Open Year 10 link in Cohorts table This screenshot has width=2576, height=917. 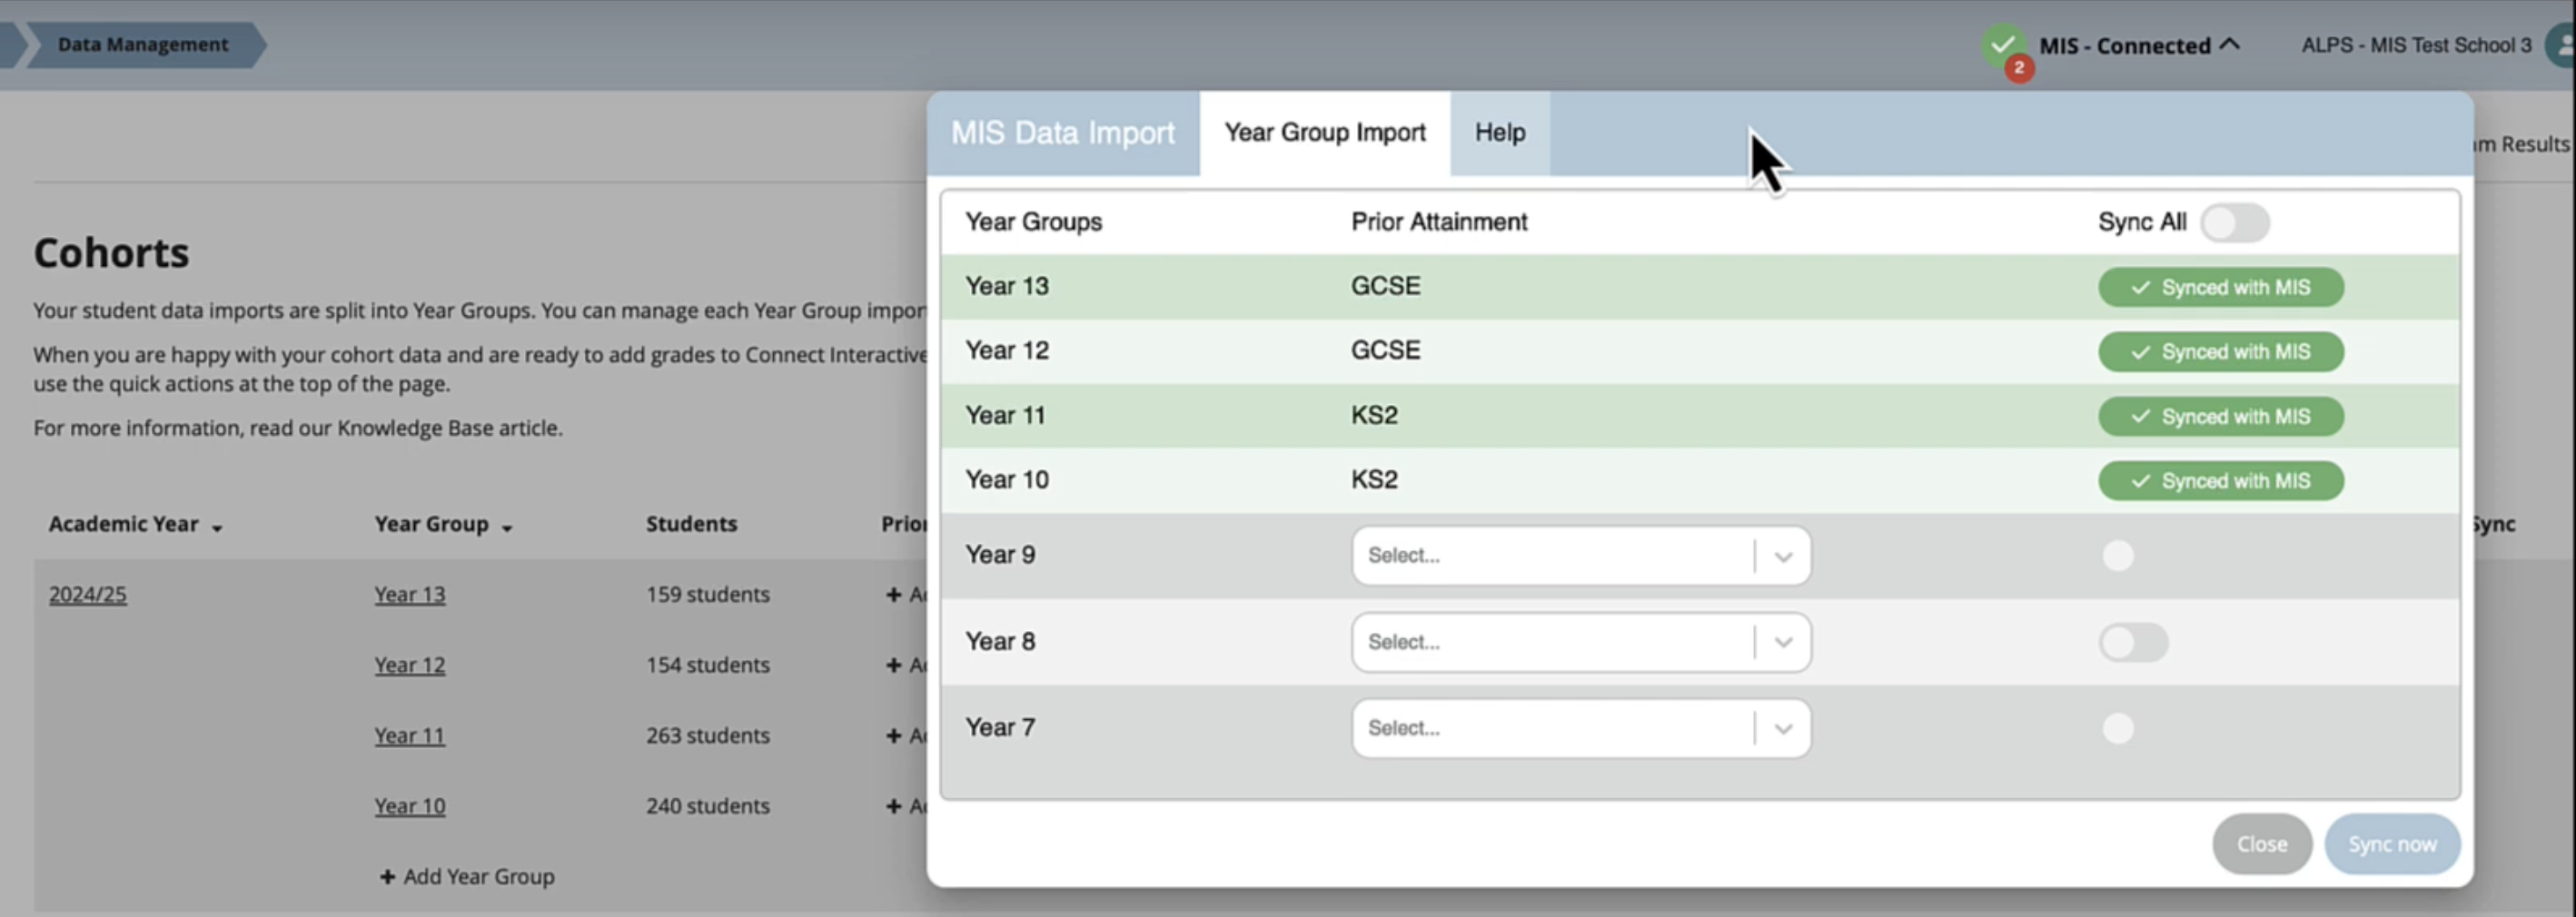410,806
